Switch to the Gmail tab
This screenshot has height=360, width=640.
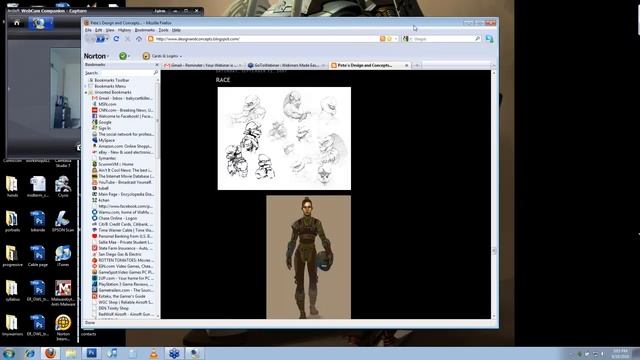pyautogui.click(x=202, y=65)
